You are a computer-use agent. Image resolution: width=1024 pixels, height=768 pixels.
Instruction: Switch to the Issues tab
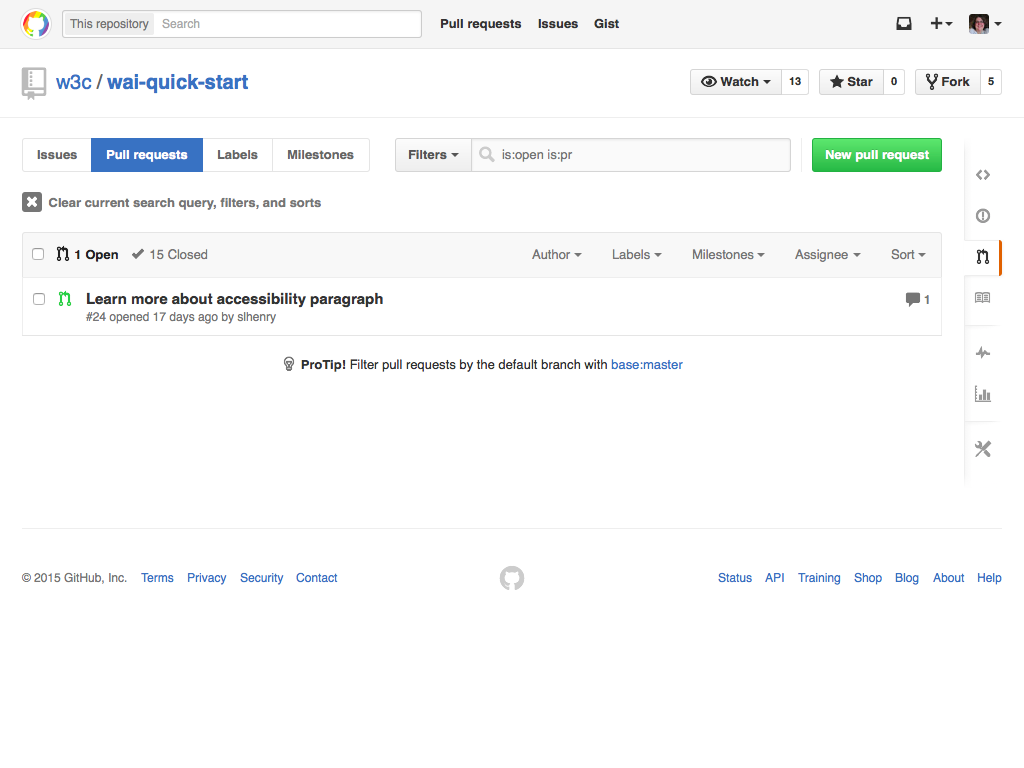[x=57, y=155]
